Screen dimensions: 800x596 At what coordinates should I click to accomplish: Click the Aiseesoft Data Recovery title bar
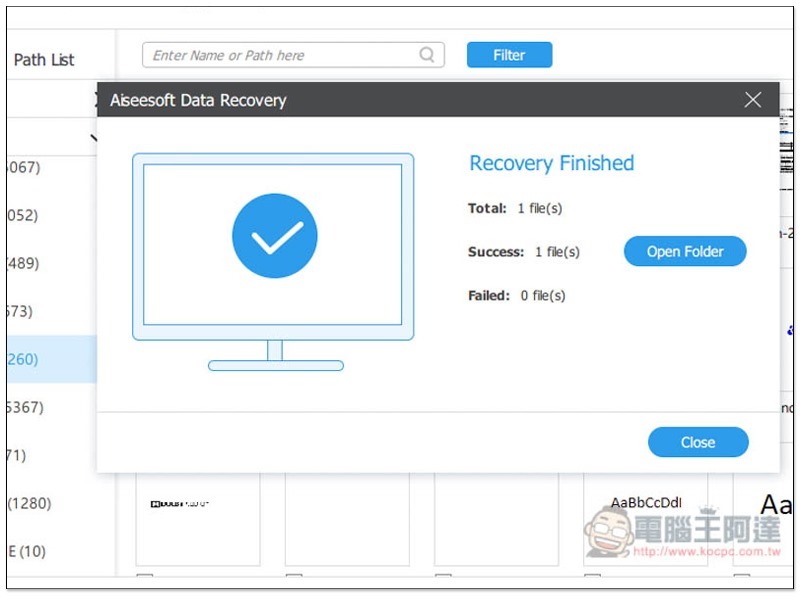tap(400, 100)
